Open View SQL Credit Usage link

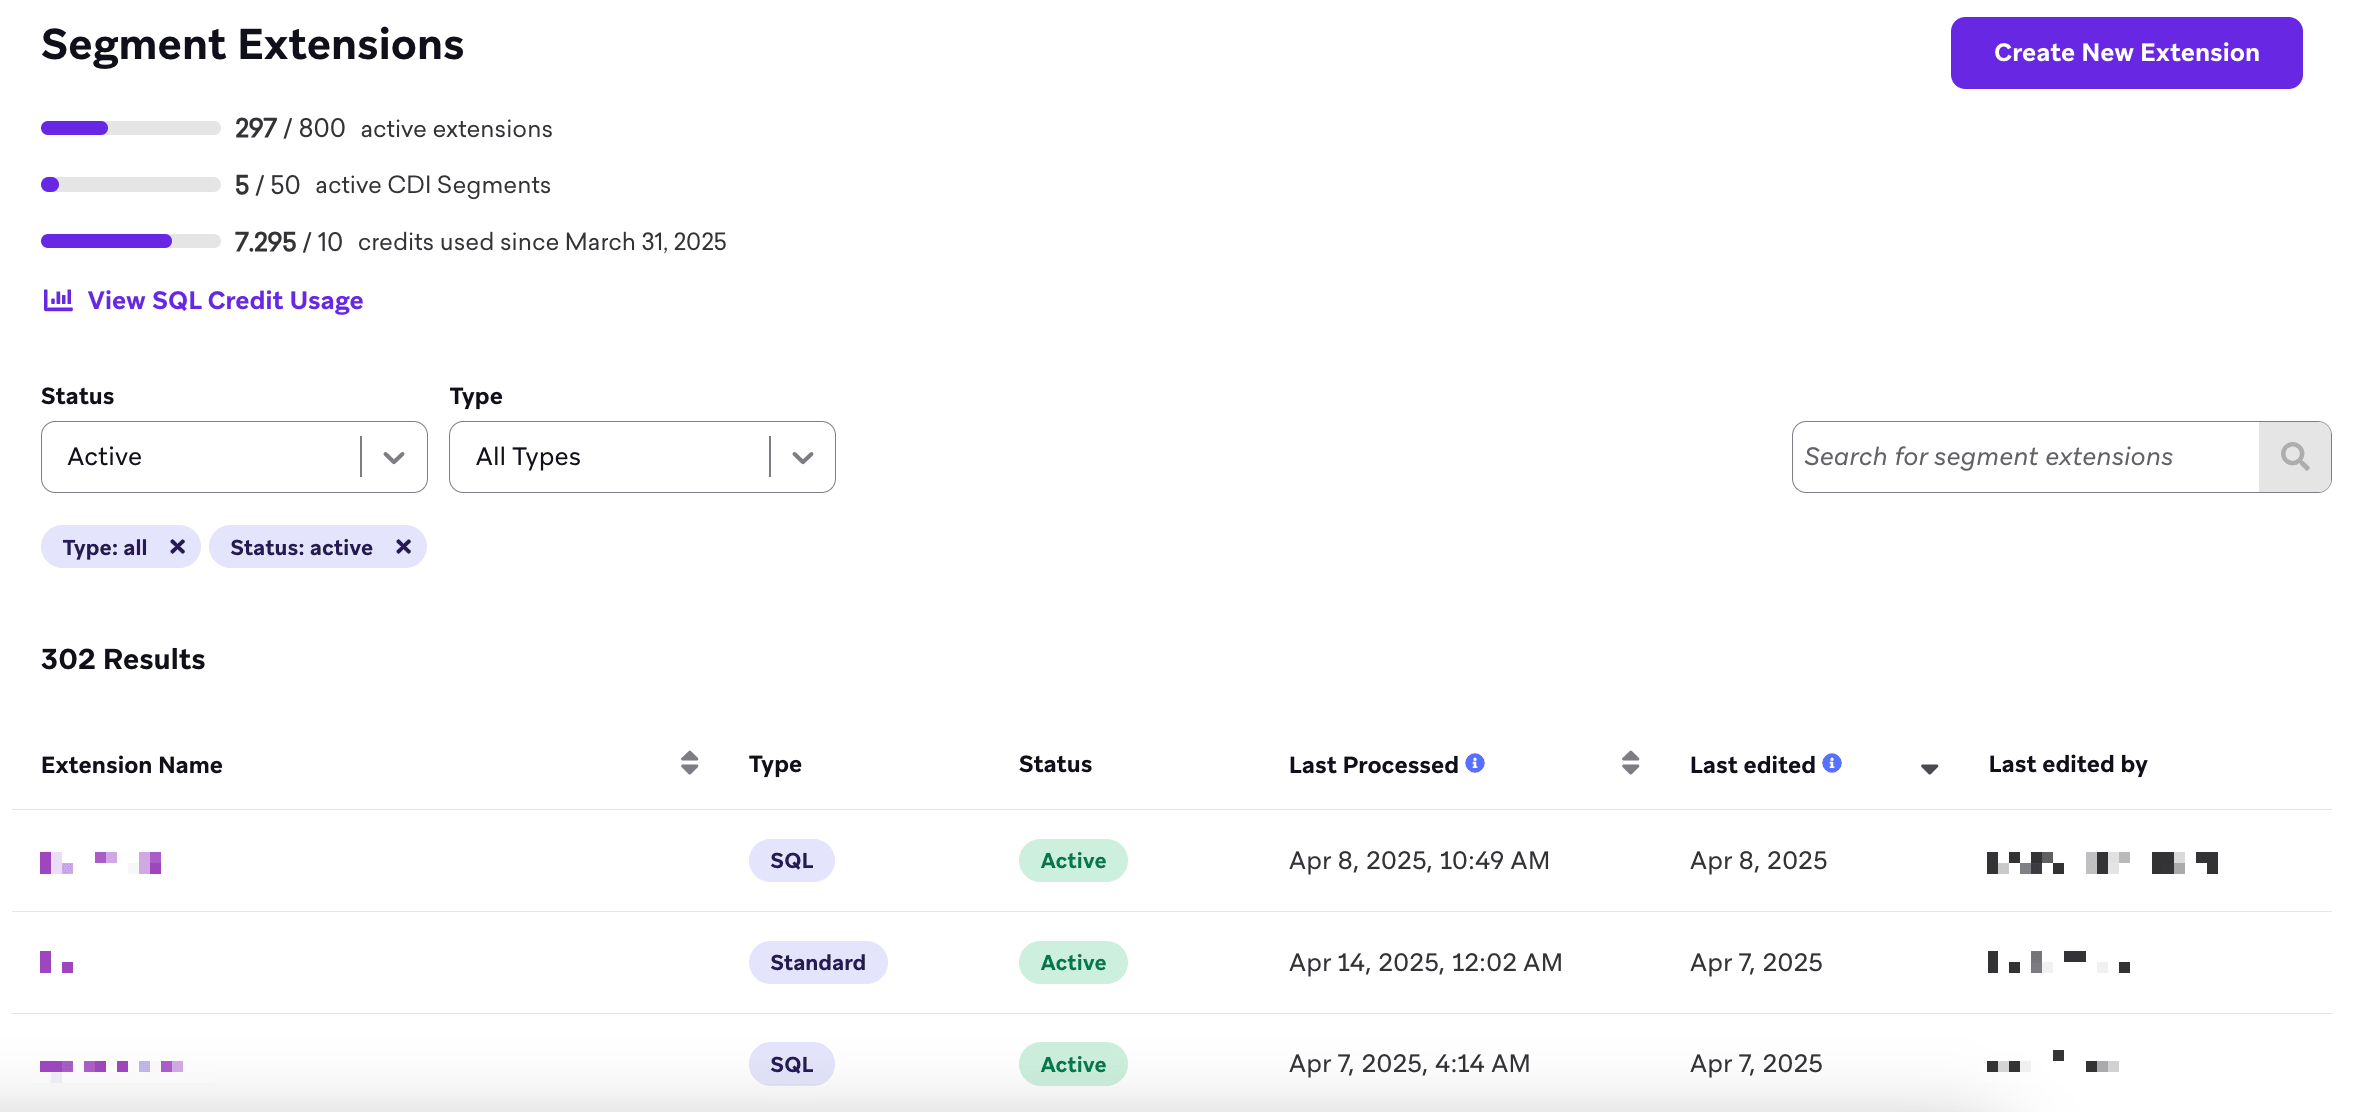tap(225, 300)
